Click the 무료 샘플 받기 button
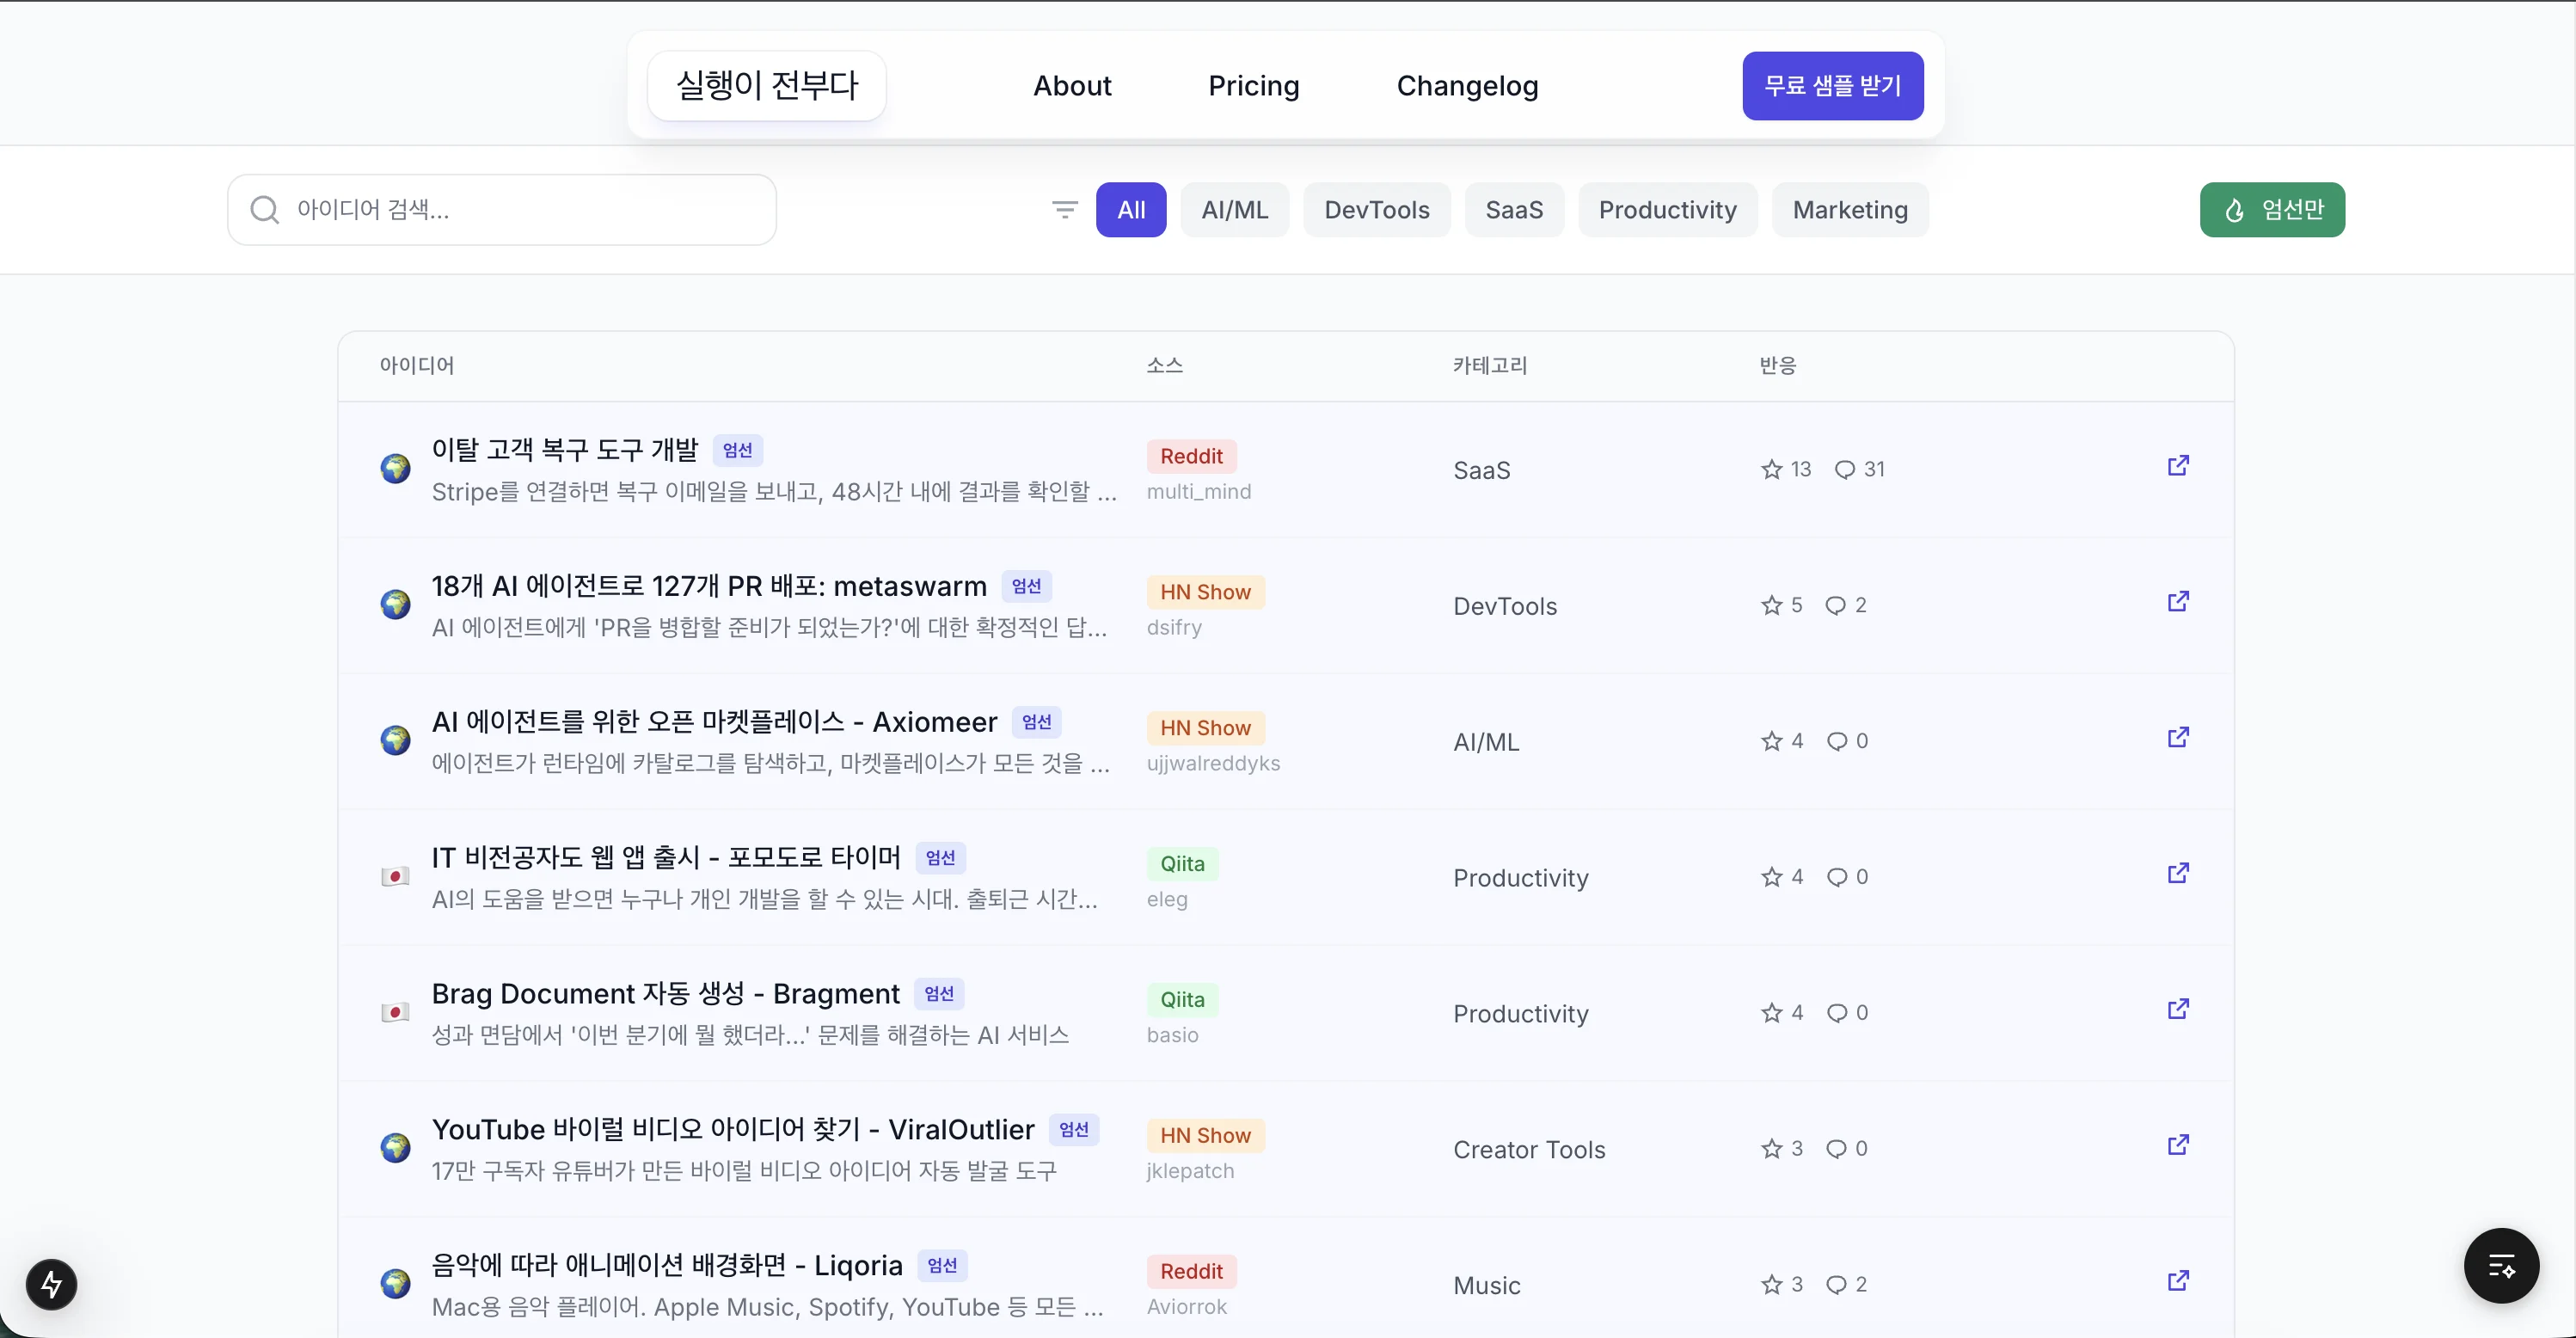This screenshot has width=2576, height=1338. pyautogui.click(x=1831, y=86)
